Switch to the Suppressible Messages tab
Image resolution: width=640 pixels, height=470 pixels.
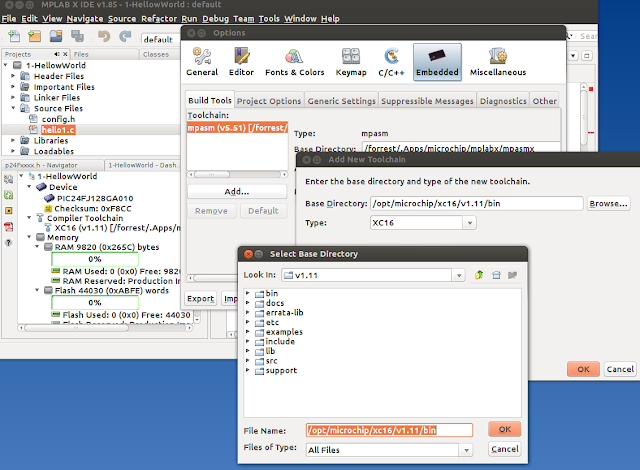[x=427, y=101]
